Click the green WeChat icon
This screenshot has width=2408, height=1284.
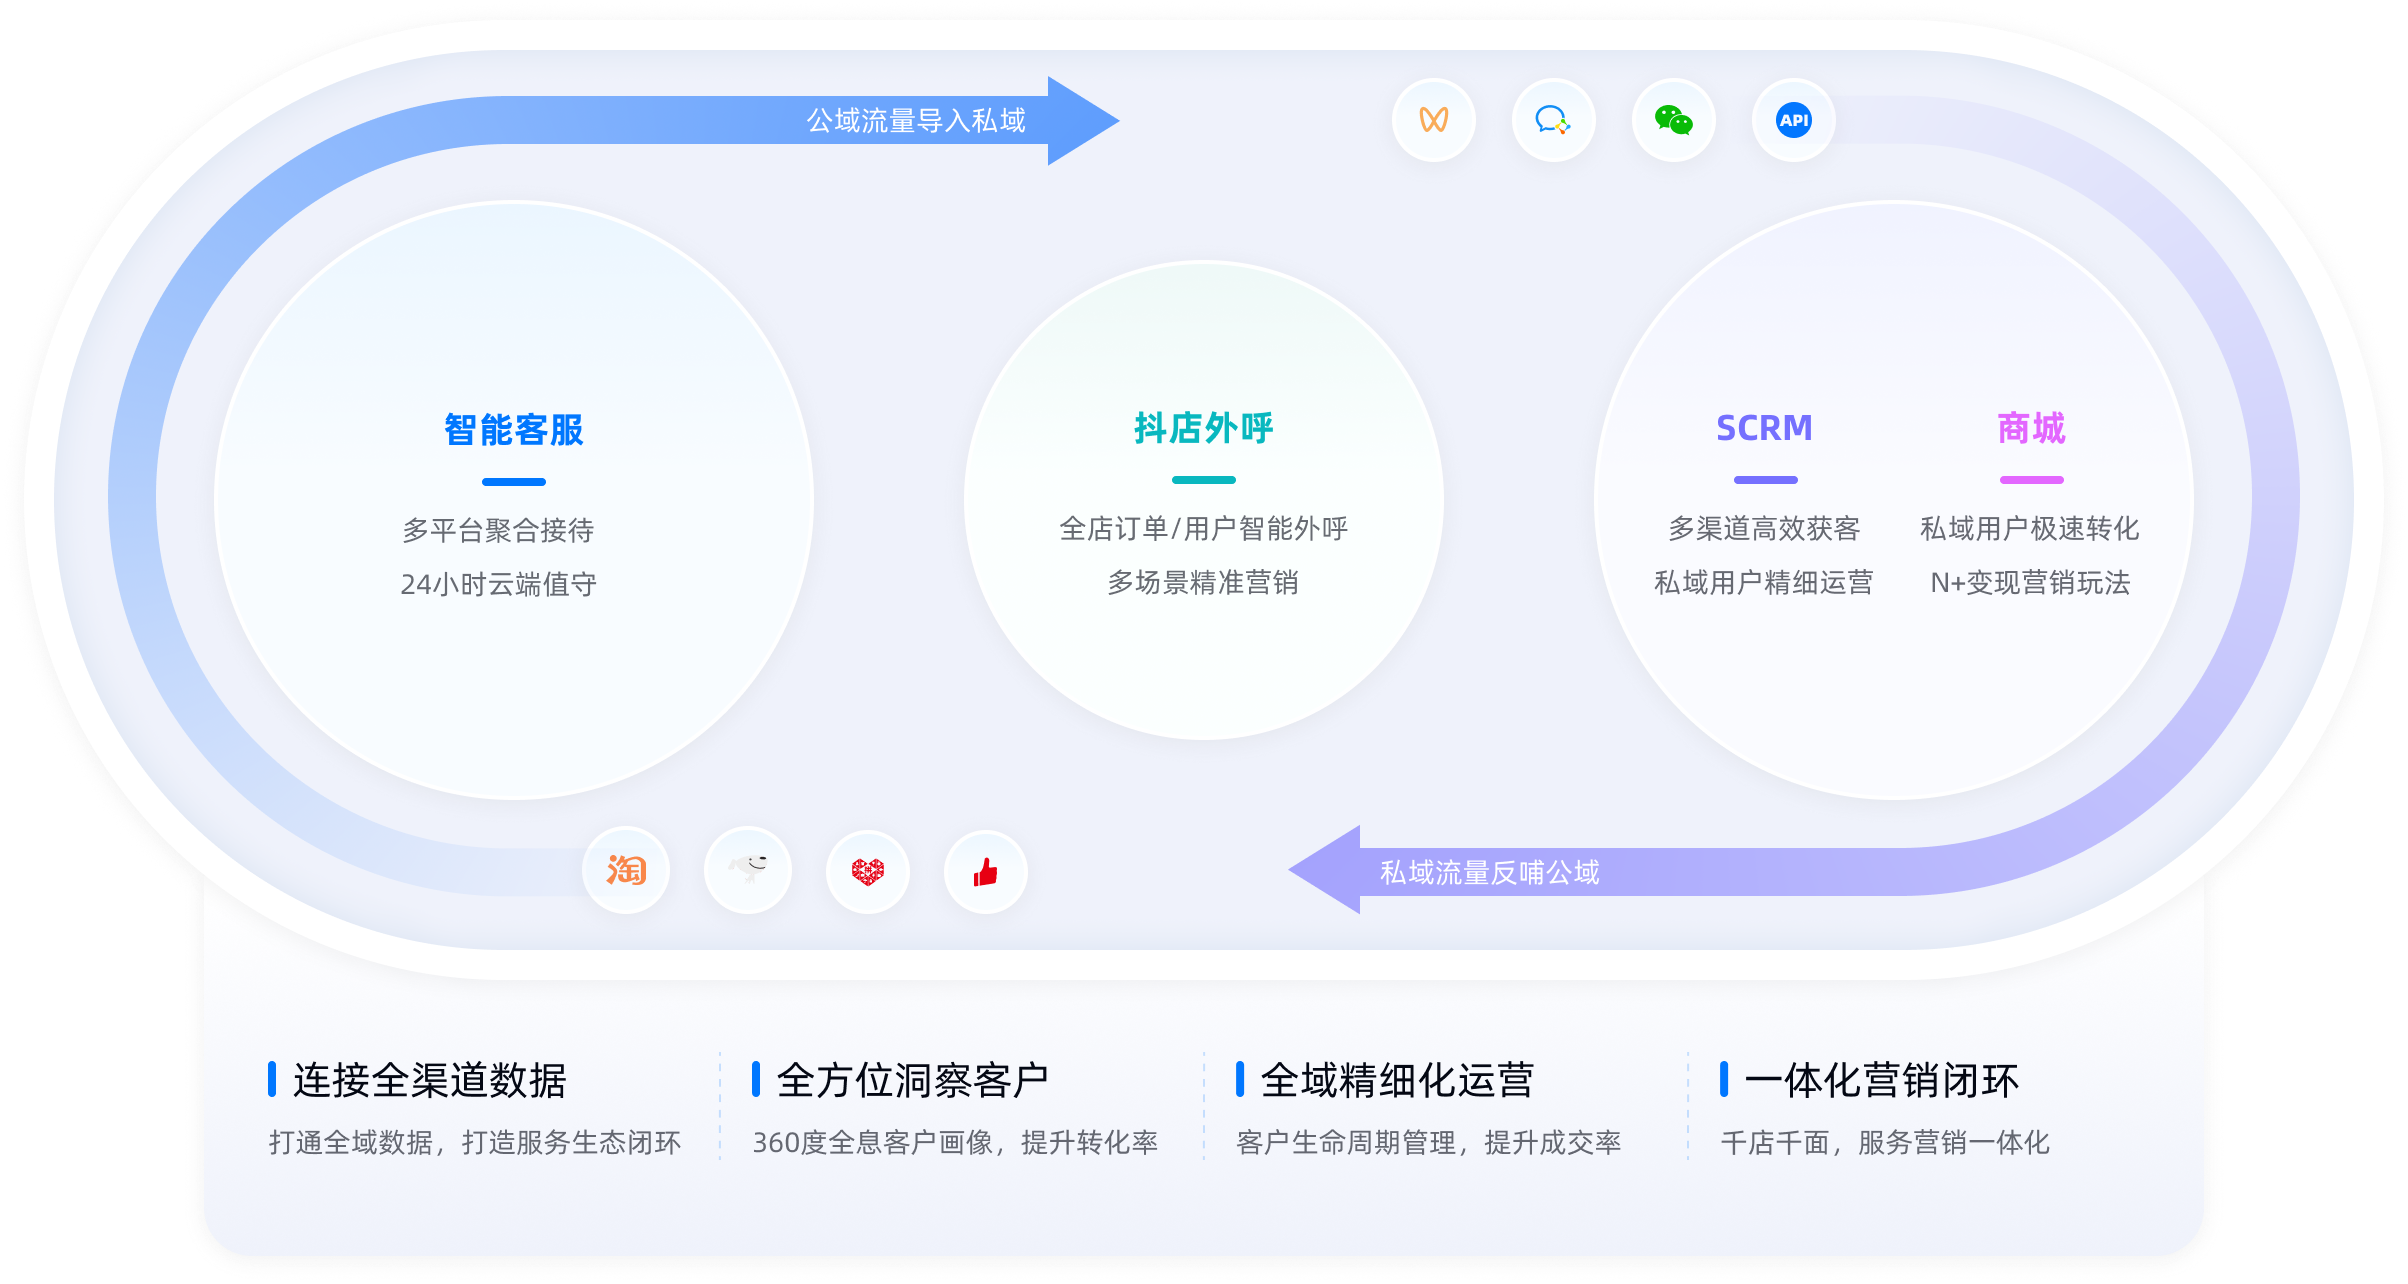[1673, 120]
